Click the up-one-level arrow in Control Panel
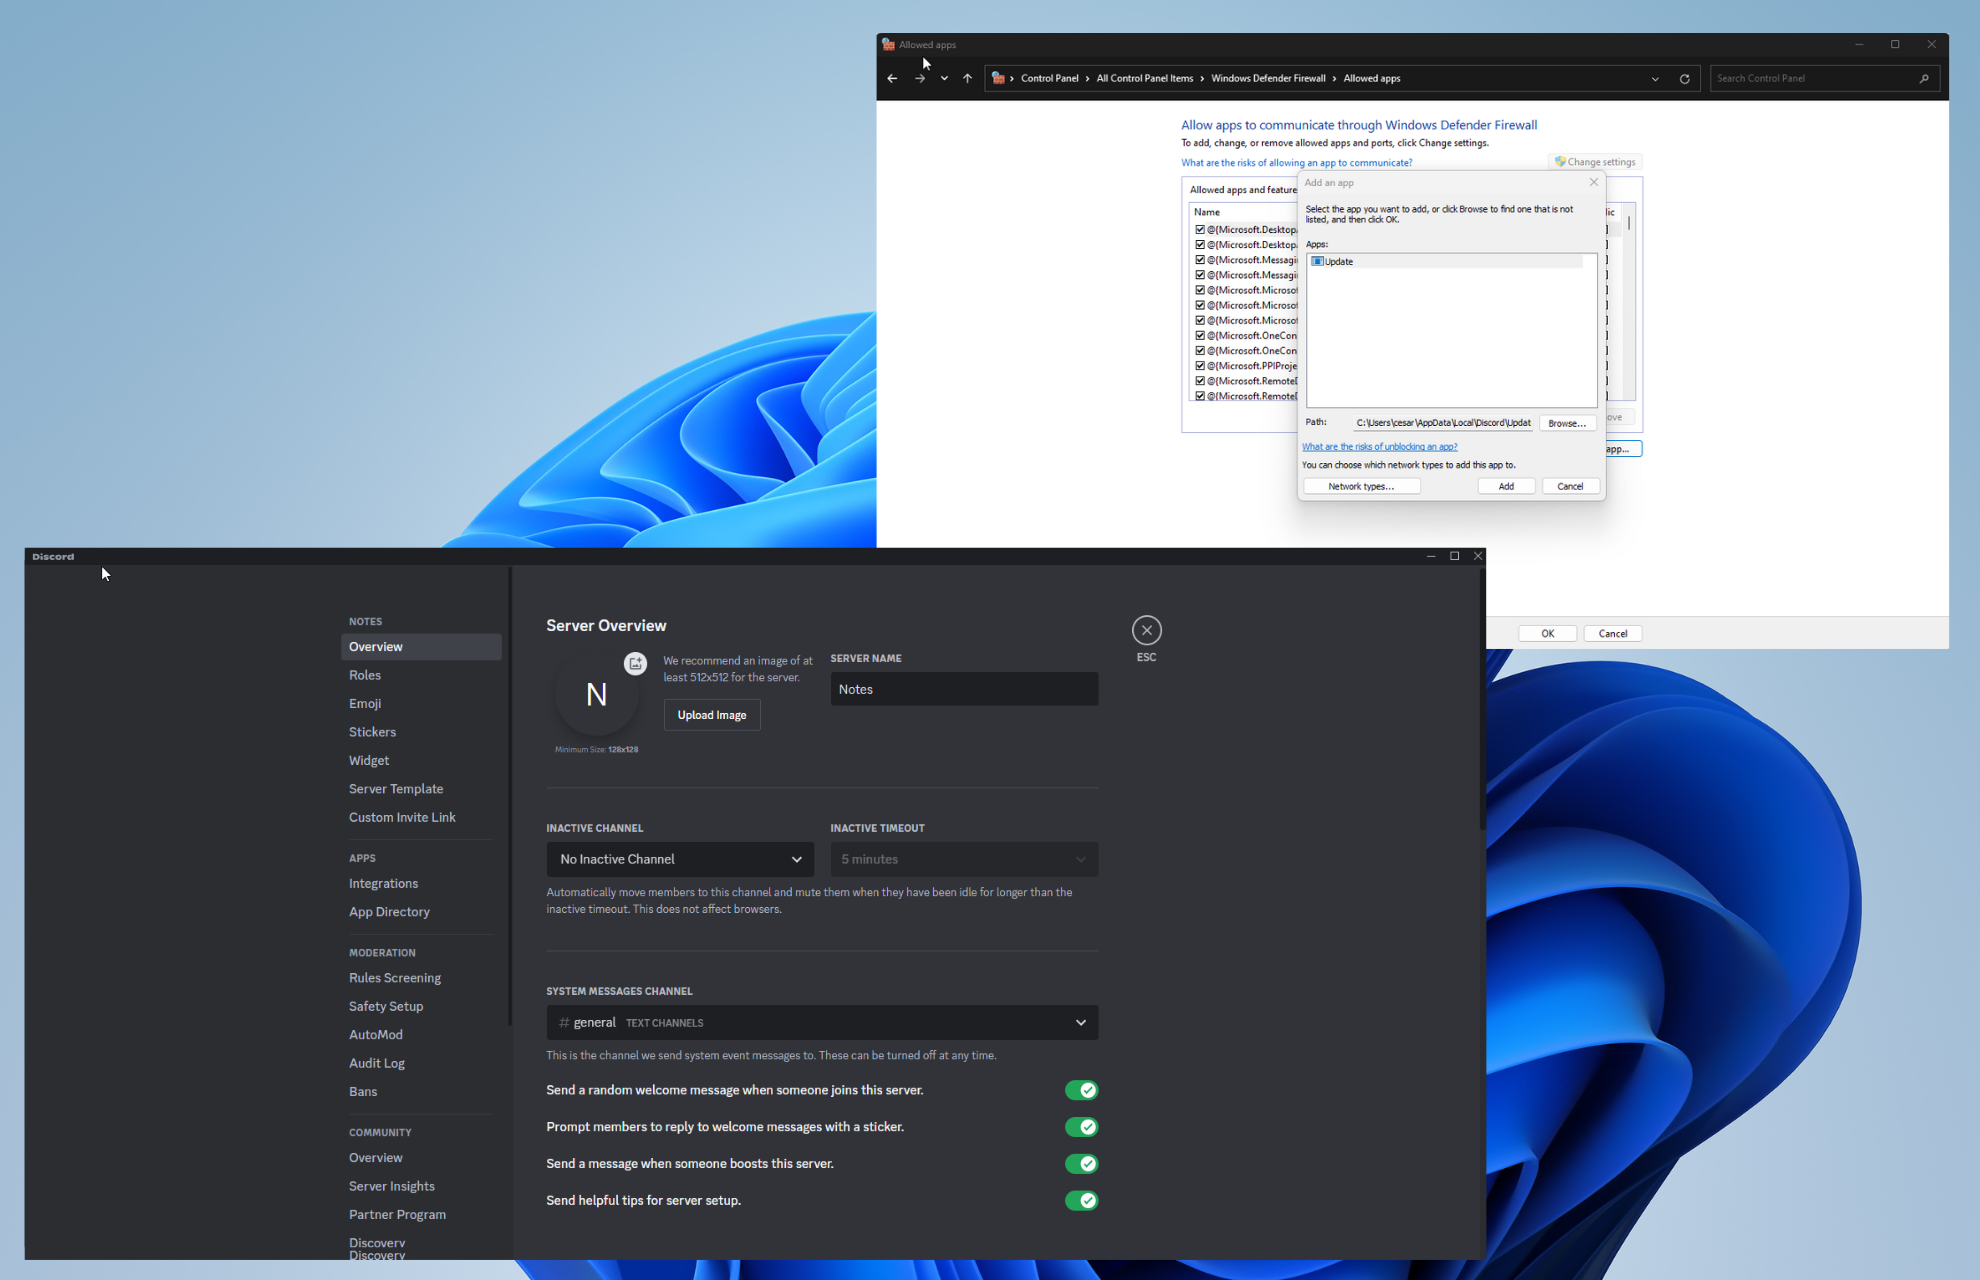Screen dimensions: 1980x1280 [967, 78]
